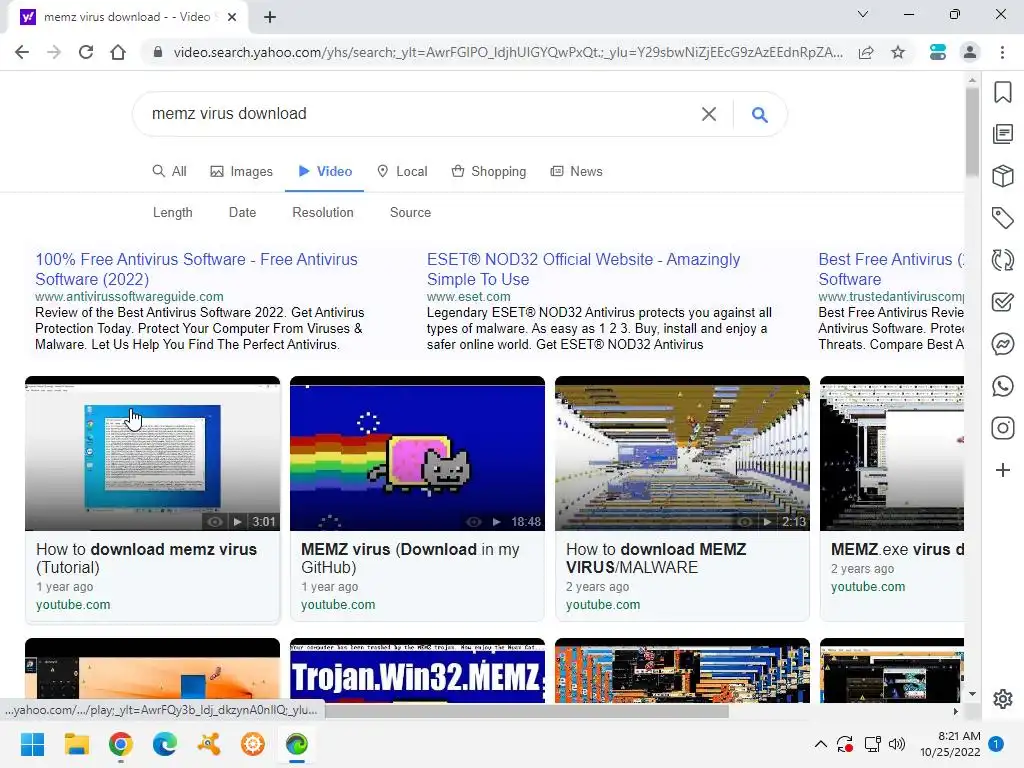
Task: Open the Trojan.Win32.MEMZ video thumbnail
Action: (417, 671)
